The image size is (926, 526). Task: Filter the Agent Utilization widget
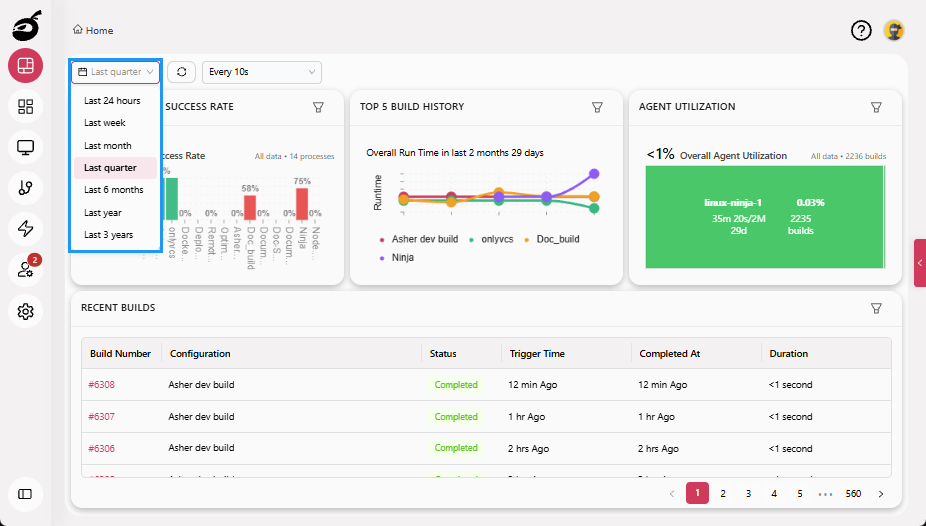point(876,107)
